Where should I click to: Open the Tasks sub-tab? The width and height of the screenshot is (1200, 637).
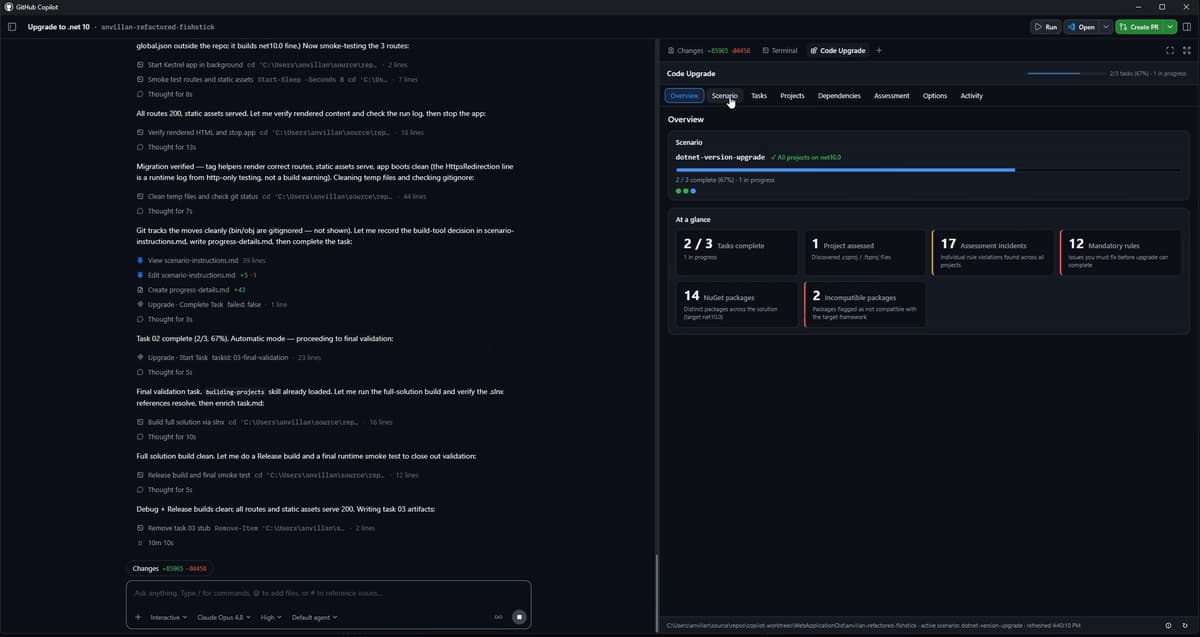click(x=759, y=96)
